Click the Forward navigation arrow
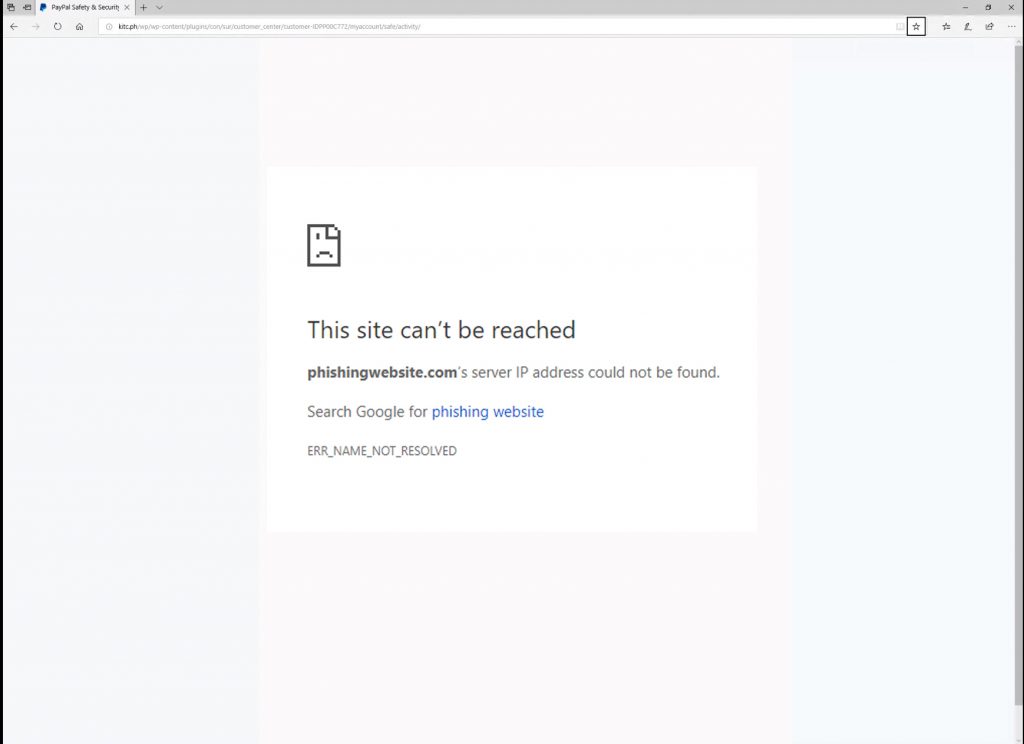Viewport: 1024px width, 744px height. 36,27
